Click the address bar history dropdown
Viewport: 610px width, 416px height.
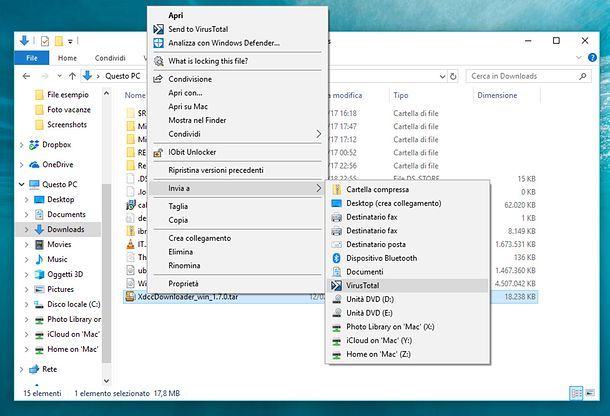click(442, 76)
